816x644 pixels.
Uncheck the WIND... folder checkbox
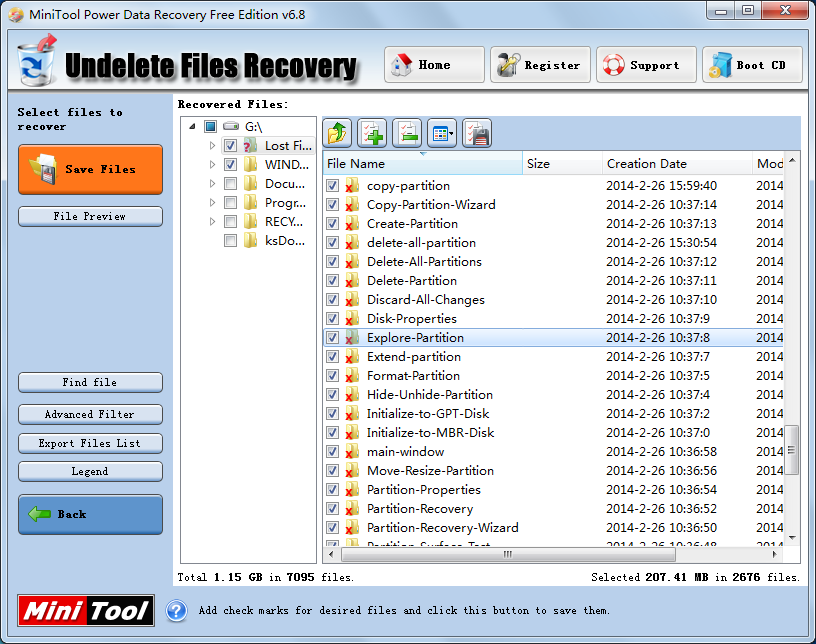(x=231, y=165)
